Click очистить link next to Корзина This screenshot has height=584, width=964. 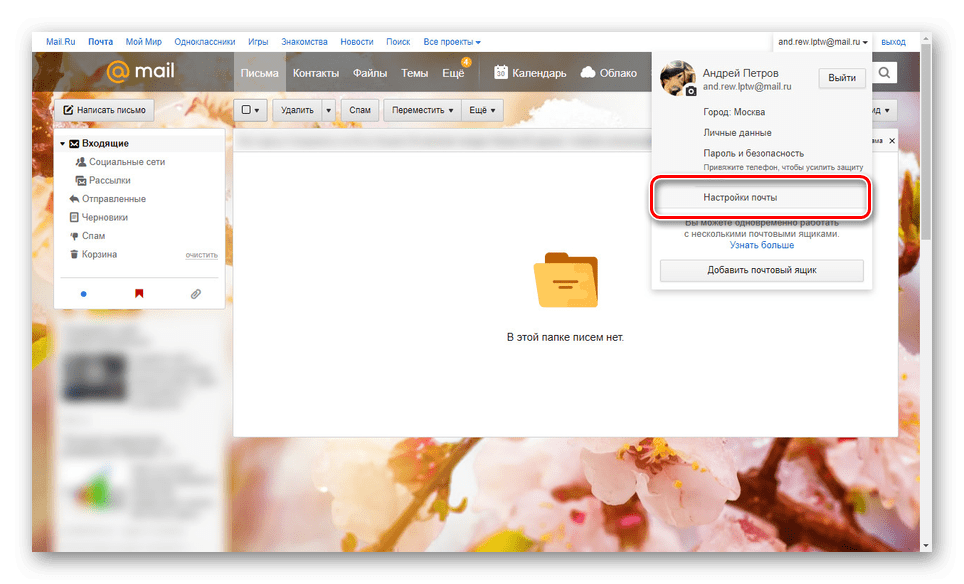[202, 255]
